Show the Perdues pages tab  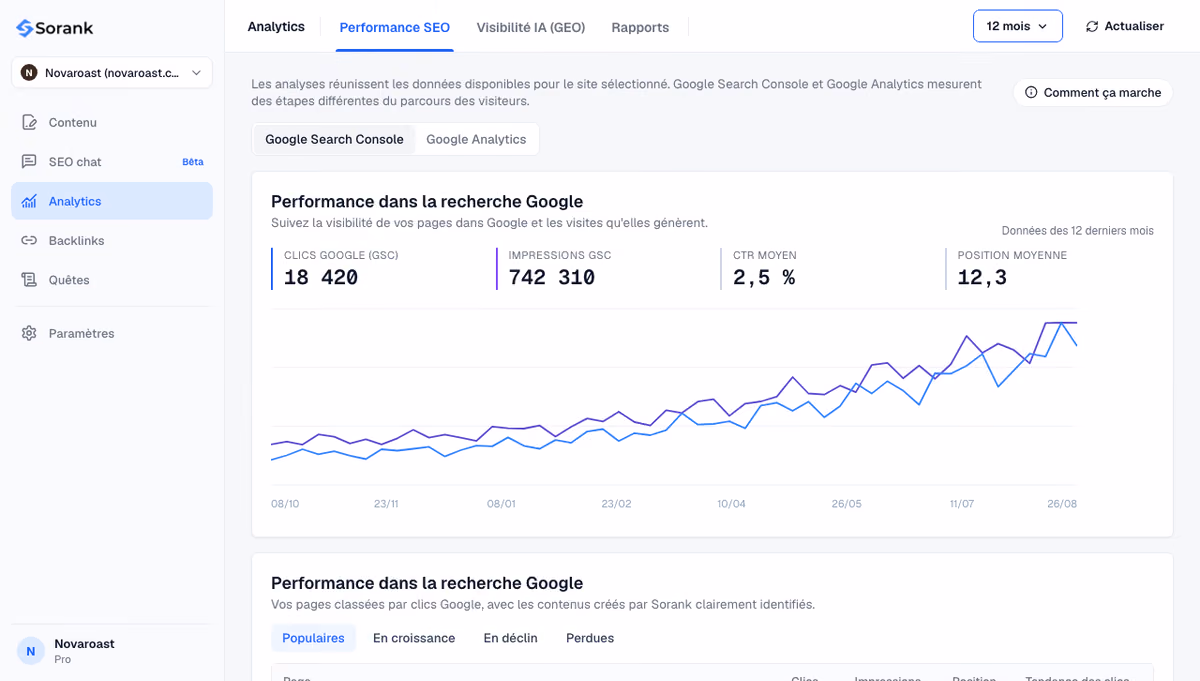(x=590, y=638)
